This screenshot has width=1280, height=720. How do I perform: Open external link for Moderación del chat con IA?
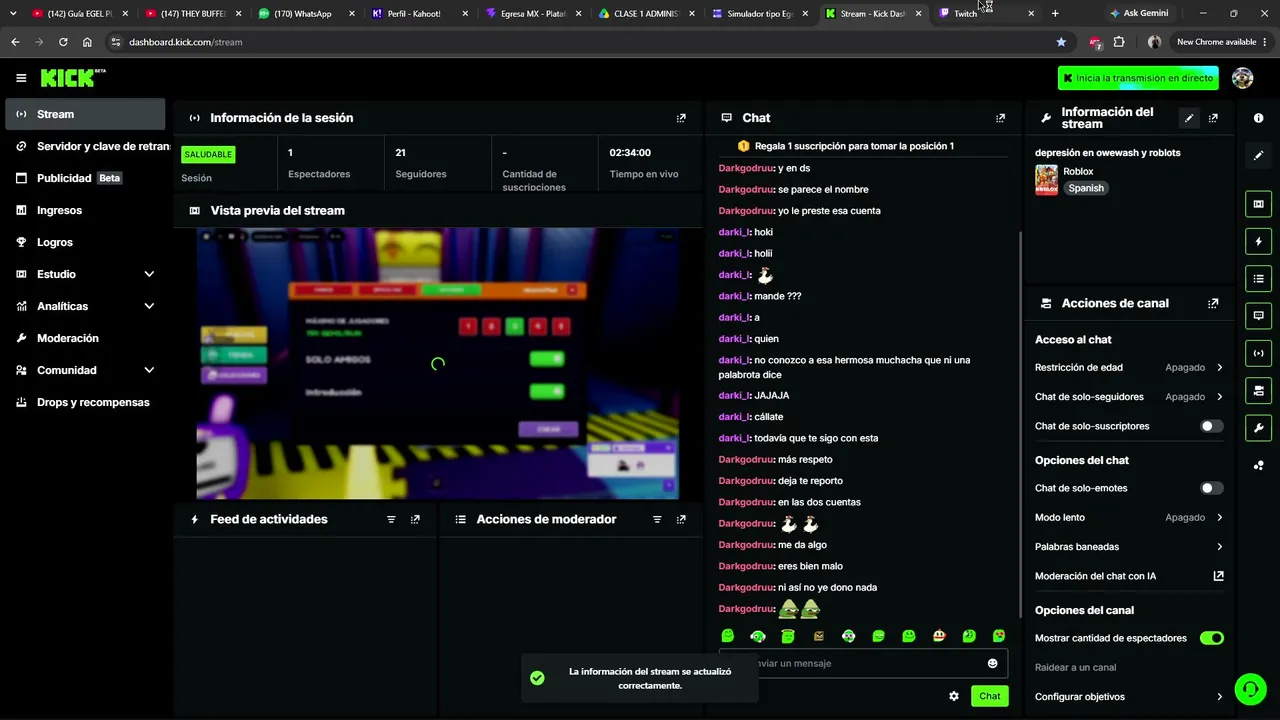coord(1218,576)
